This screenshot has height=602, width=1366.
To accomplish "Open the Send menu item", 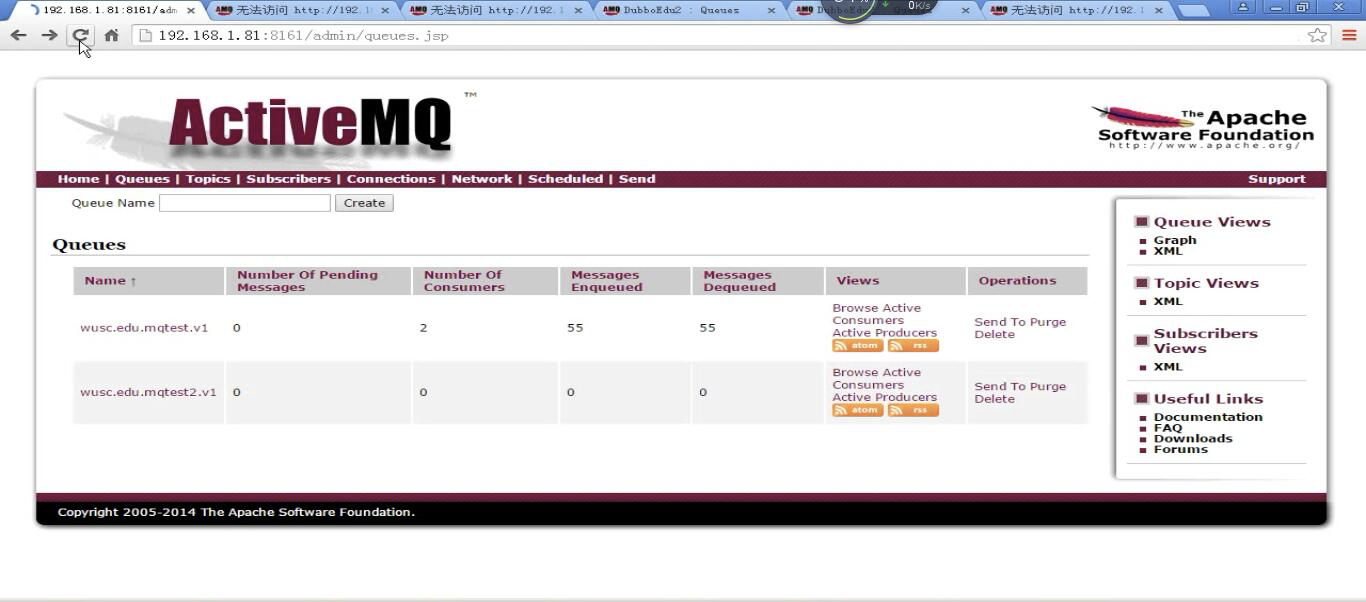I will pyautogui.click(x=637, y=179).
